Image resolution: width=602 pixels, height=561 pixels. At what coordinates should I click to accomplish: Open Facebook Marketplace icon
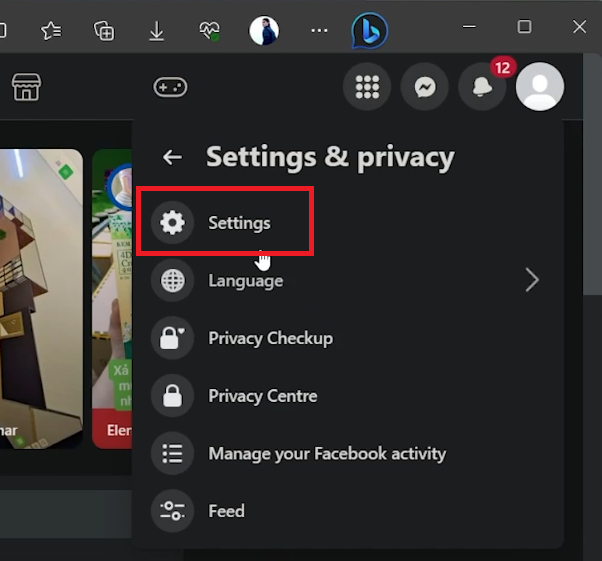click(26, 87)
